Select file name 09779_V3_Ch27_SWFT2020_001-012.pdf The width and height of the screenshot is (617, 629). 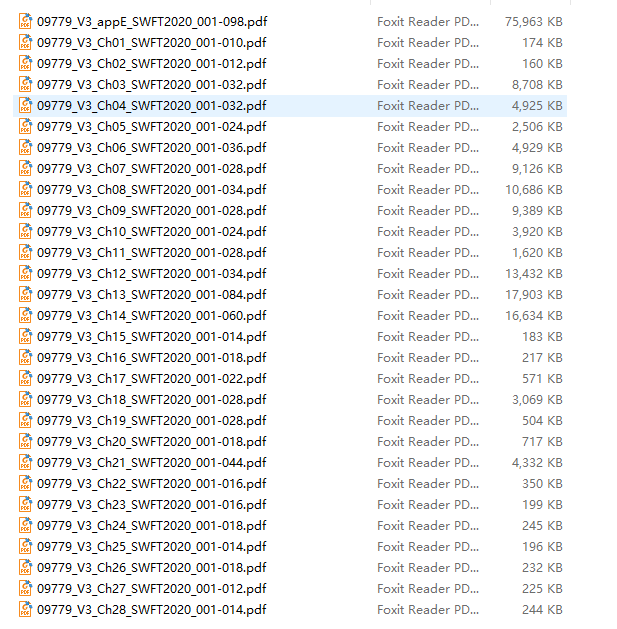(x=152, y=588)
